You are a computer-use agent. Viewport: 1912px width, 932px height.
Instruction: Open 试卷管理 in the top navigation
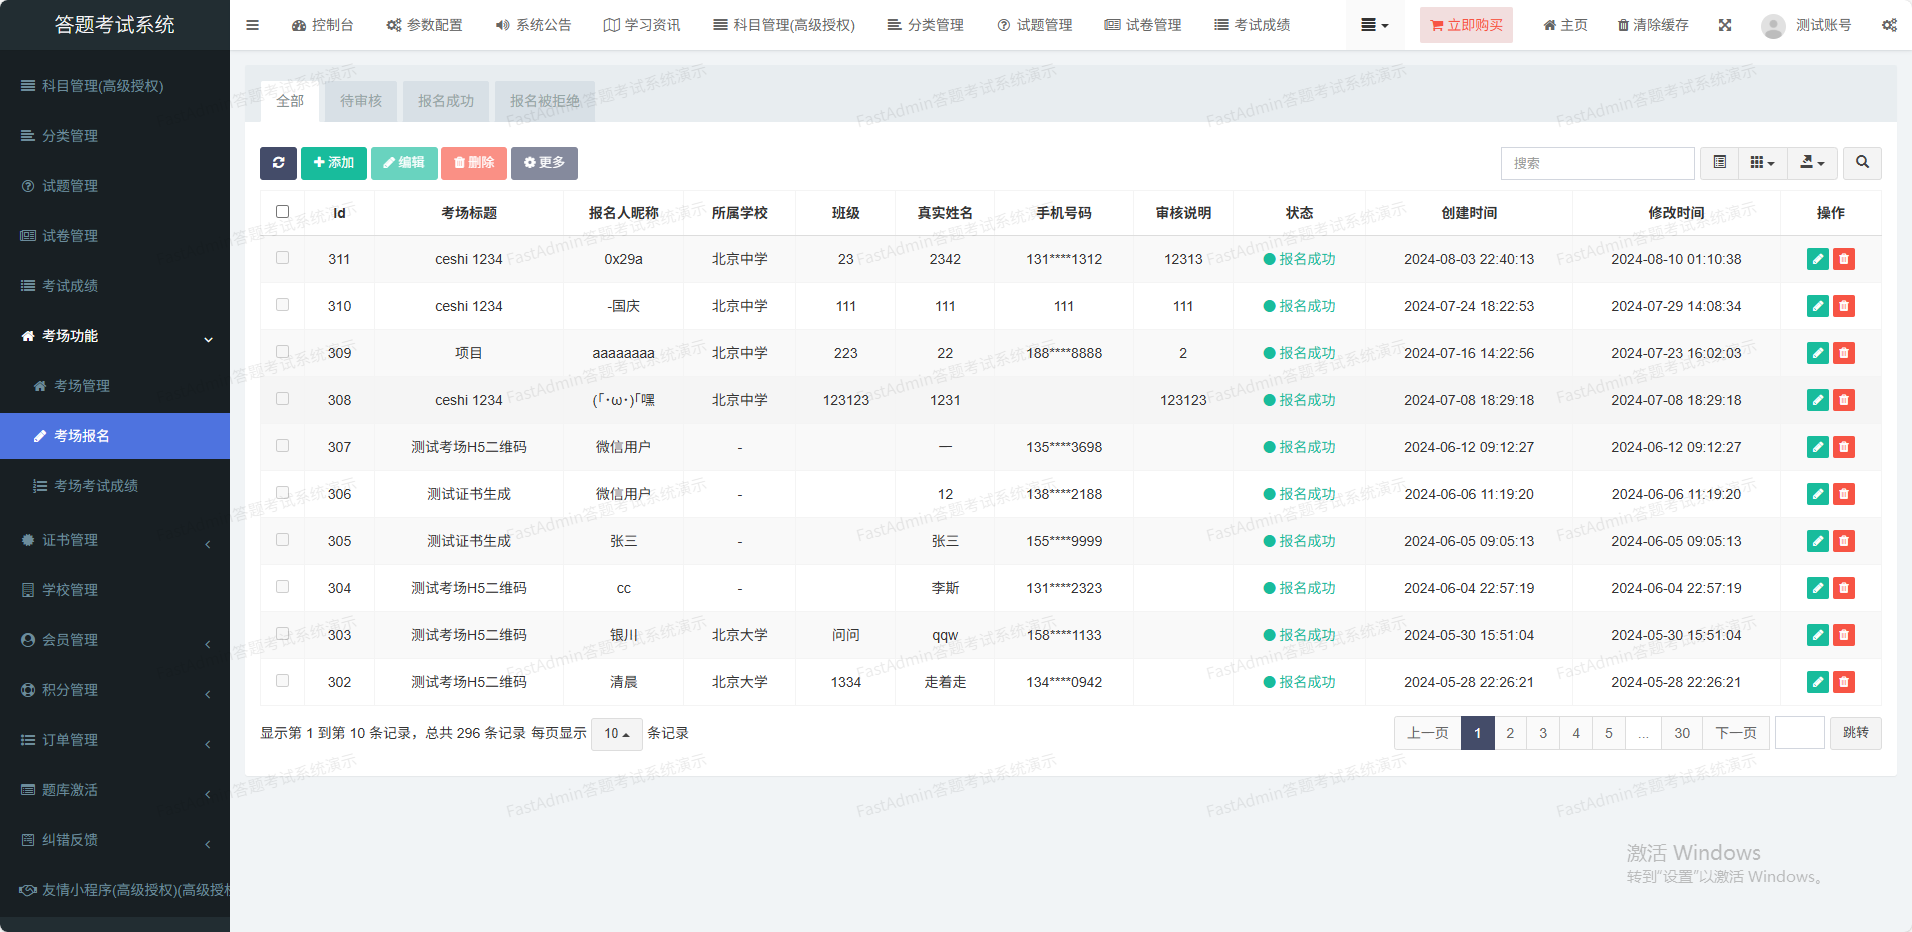pyautogui.click(x=1143, y=25)
